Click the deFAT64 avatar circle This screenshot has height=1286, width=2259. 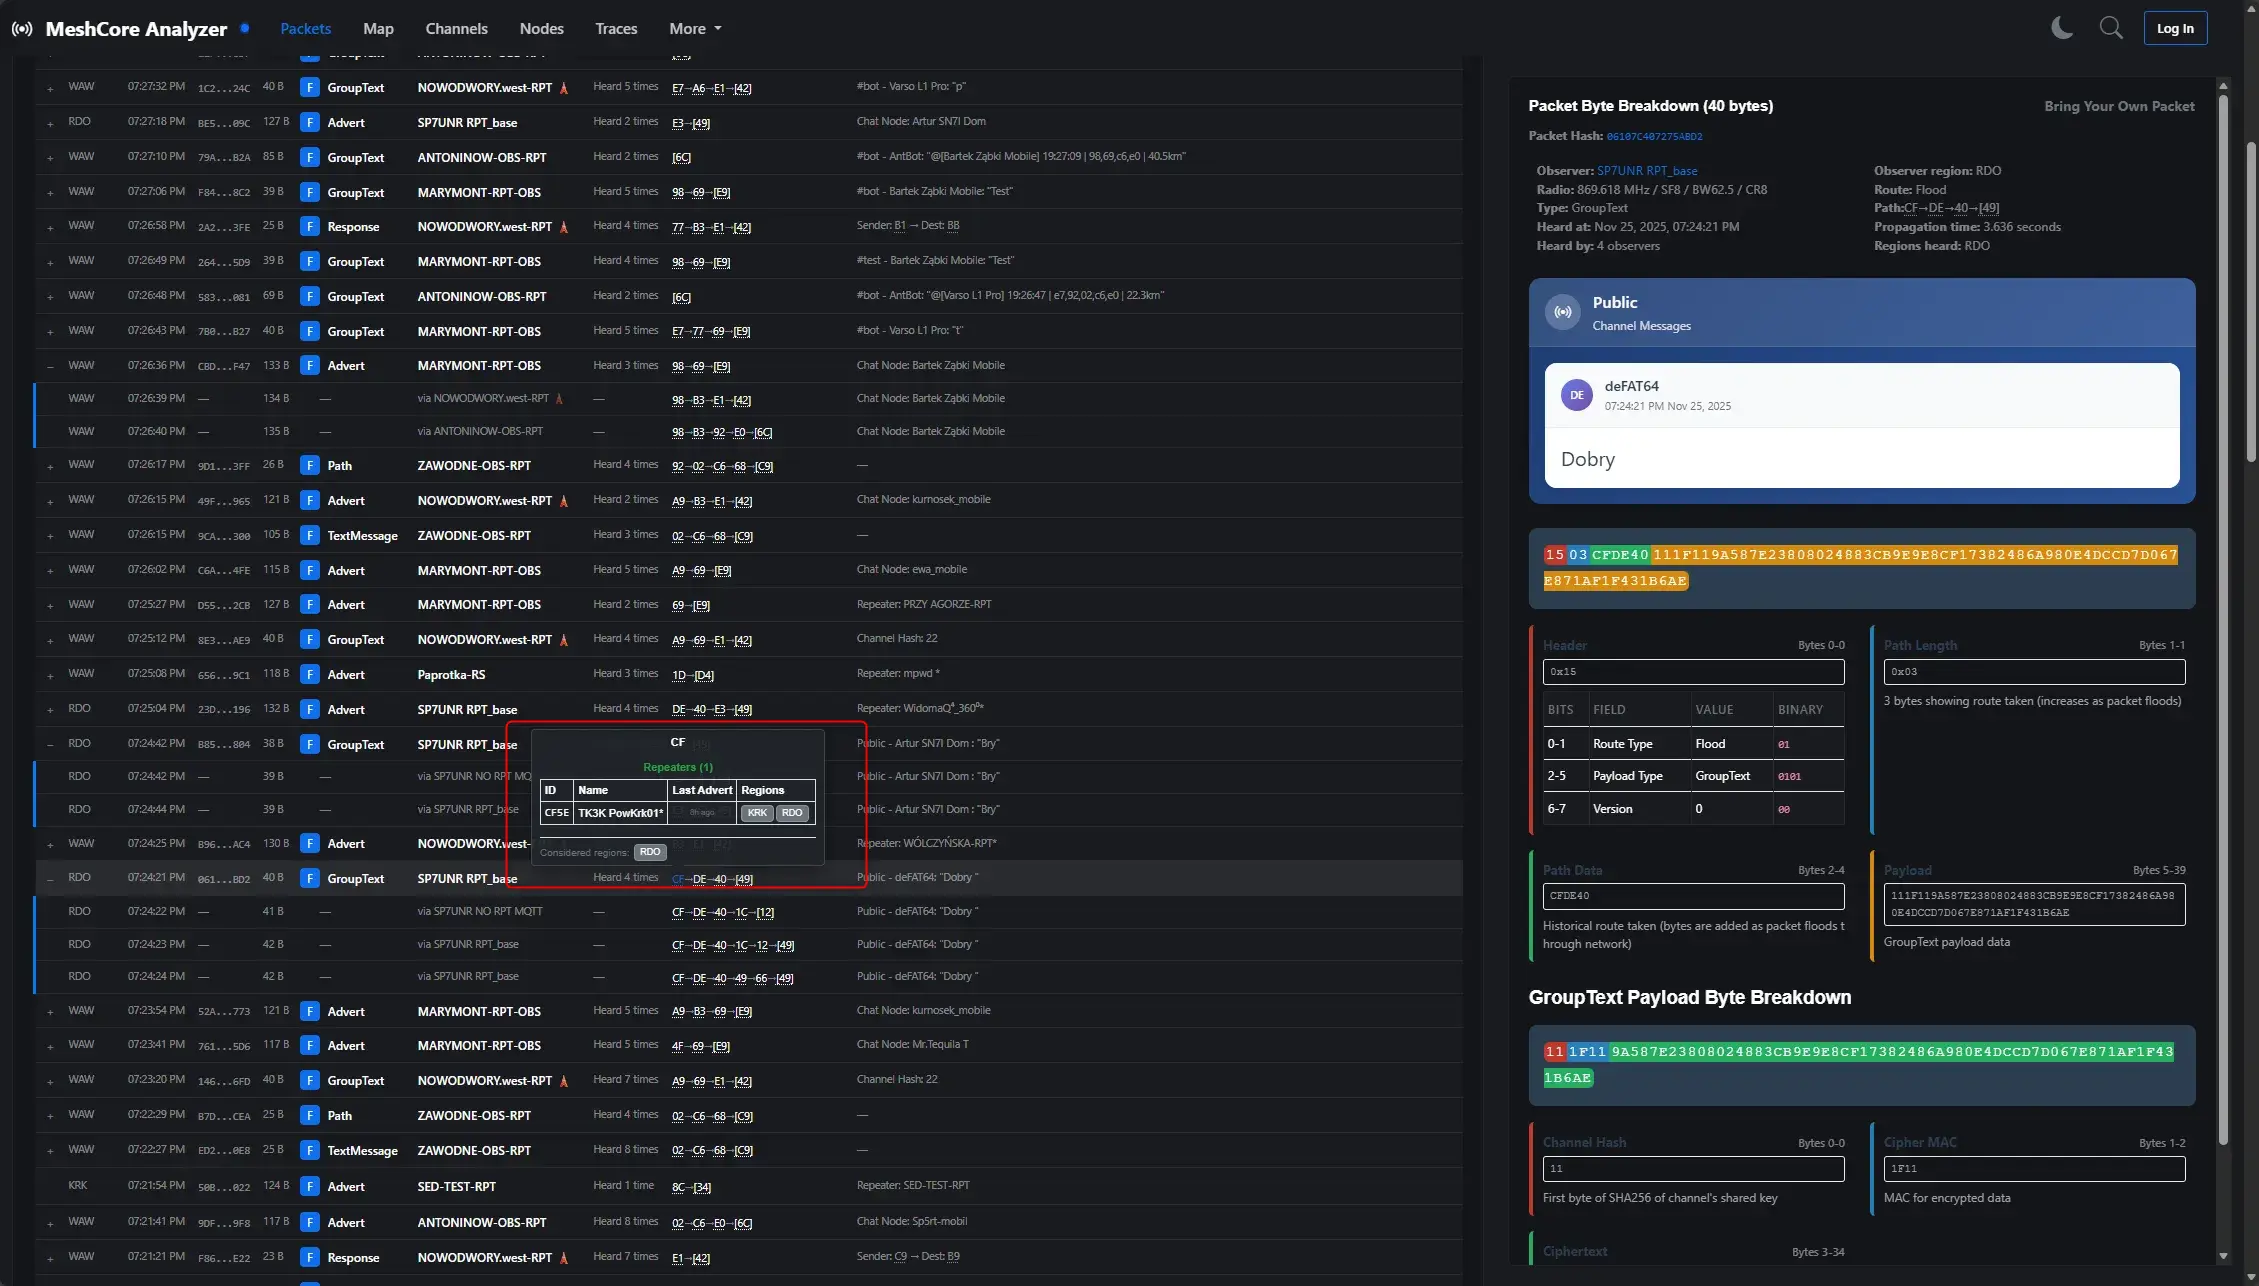coord(1576,395)
